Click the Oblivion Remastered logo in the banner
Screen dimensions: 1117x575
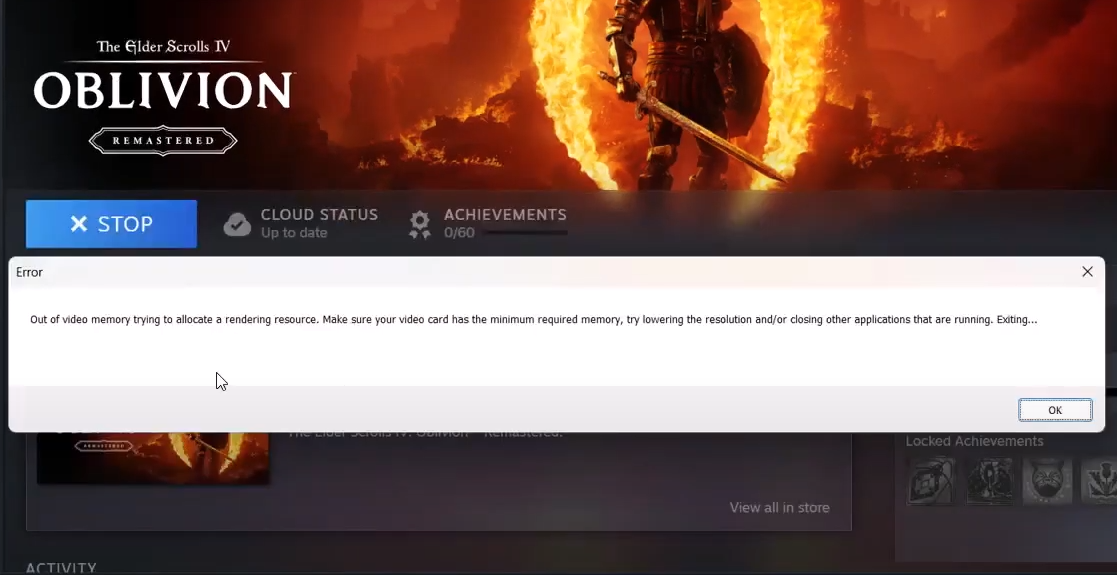(164, 96)
